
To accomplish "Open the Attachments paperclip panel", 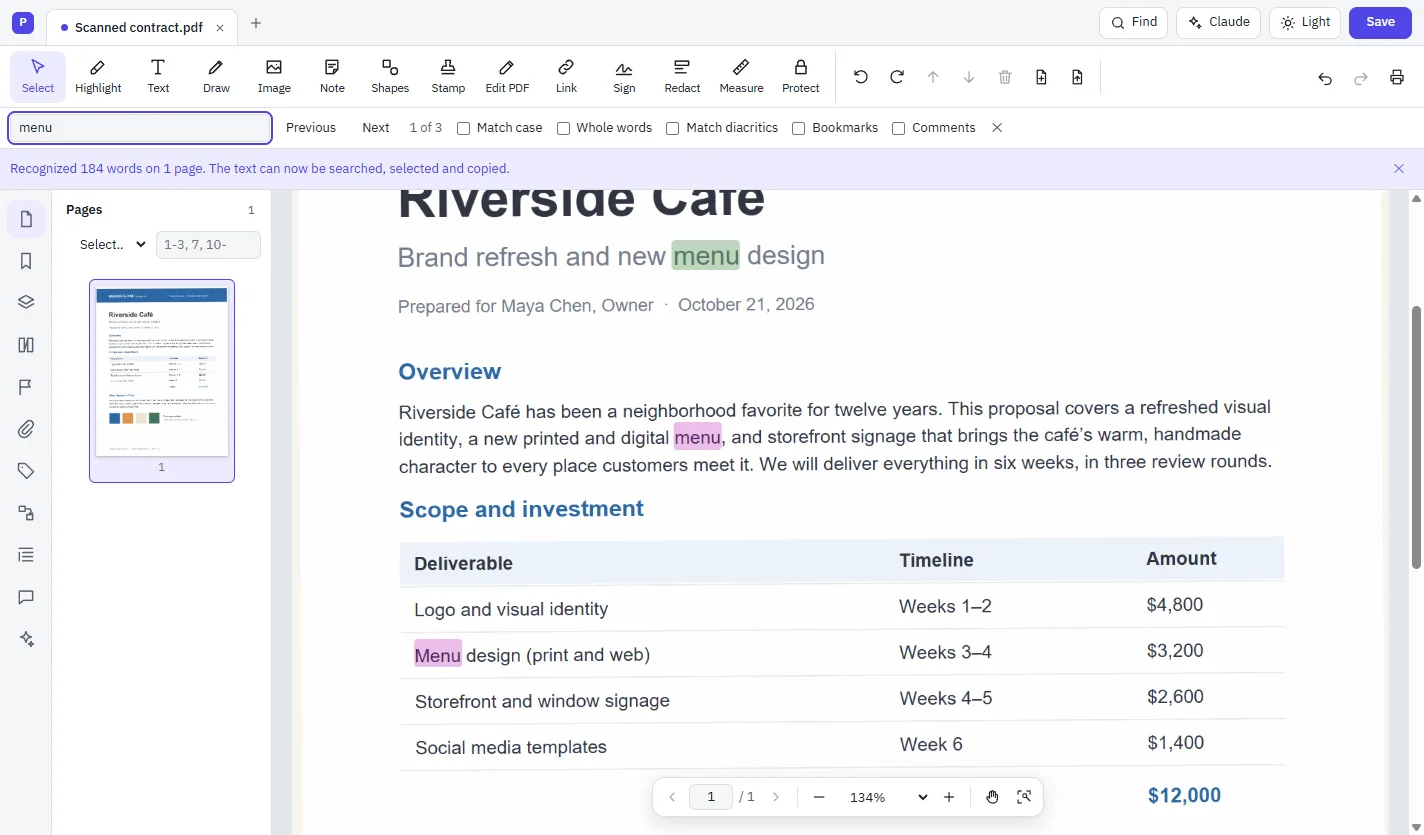I will pos(26,429).
